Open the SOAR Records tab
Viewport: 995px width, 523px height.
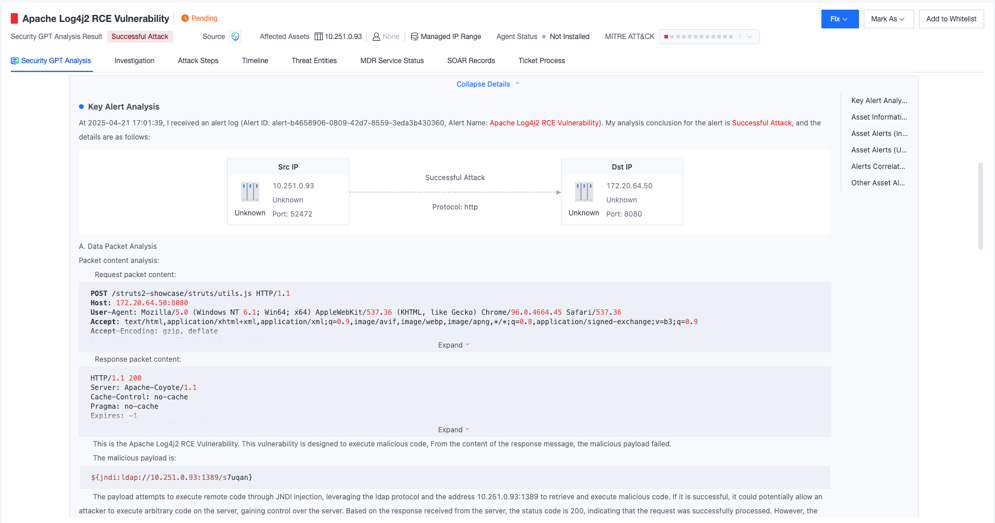(471, 61)
